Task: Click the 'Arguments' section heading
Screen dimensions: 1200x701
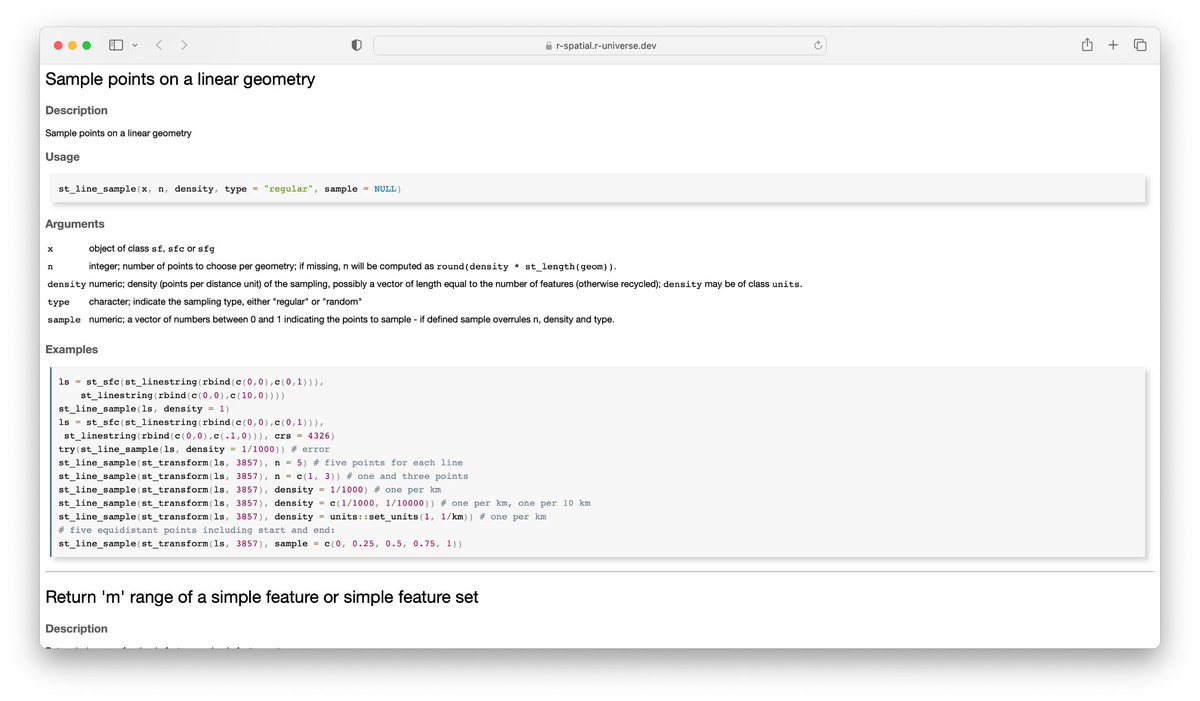Action: [x=74, y=224]
